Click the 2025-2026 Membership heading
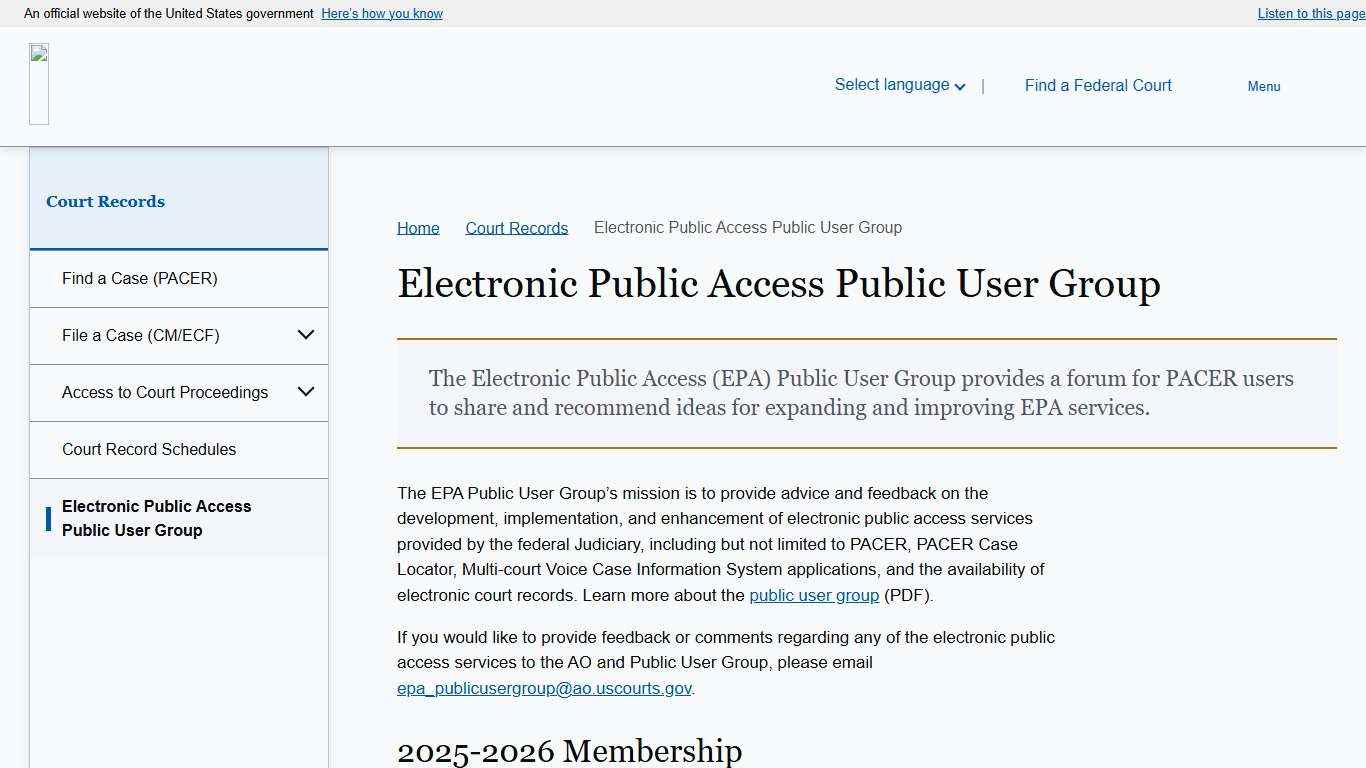Image resolution: width=1366 pixels, height=768 pixels. click(x=569, y=751)
